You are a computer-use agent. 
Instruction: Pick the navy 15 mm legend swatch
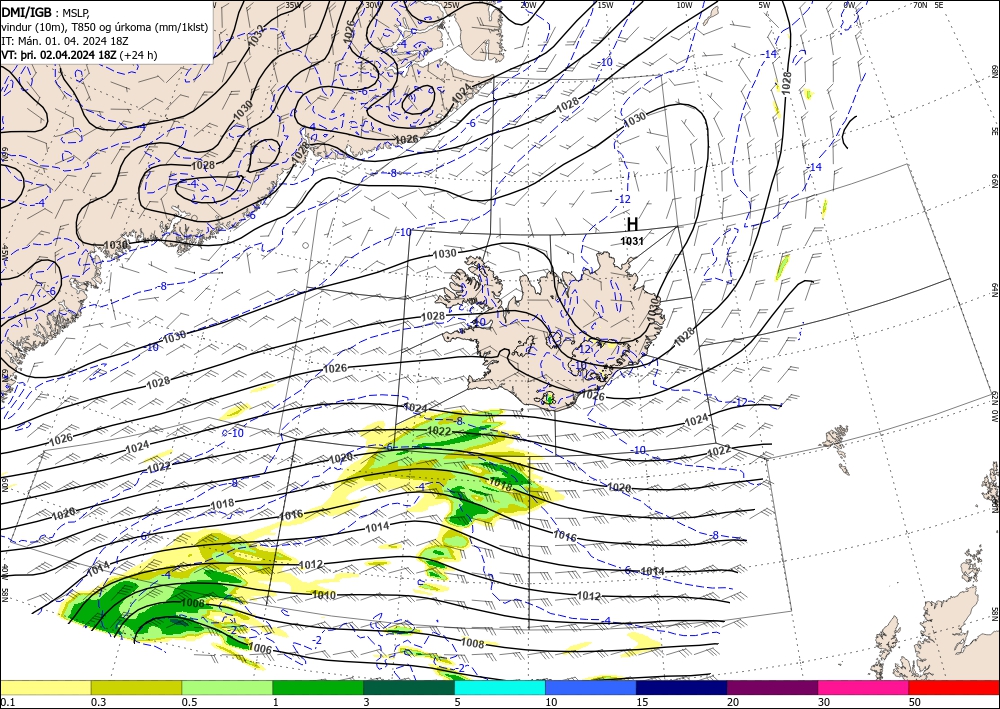(x=682, y=687)
